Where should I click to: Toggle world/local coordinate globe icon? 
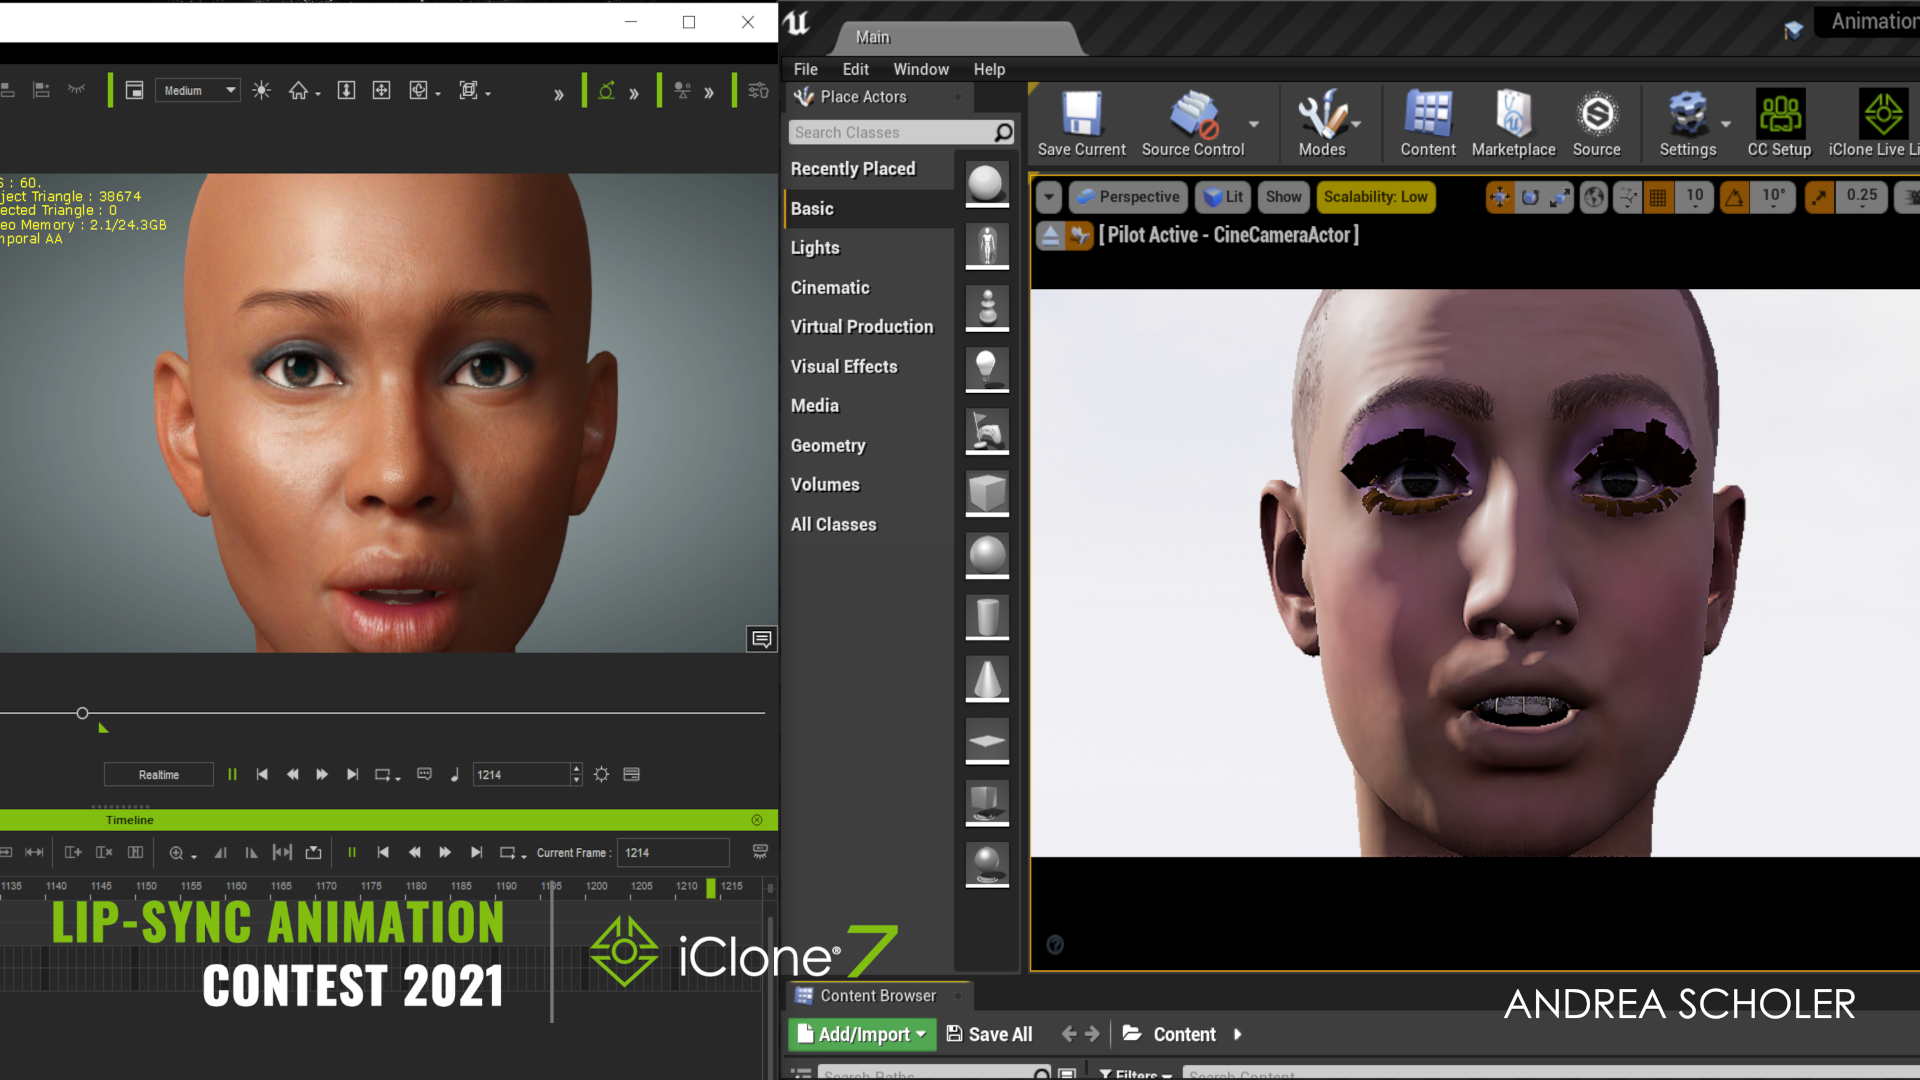pos(1594,197)
